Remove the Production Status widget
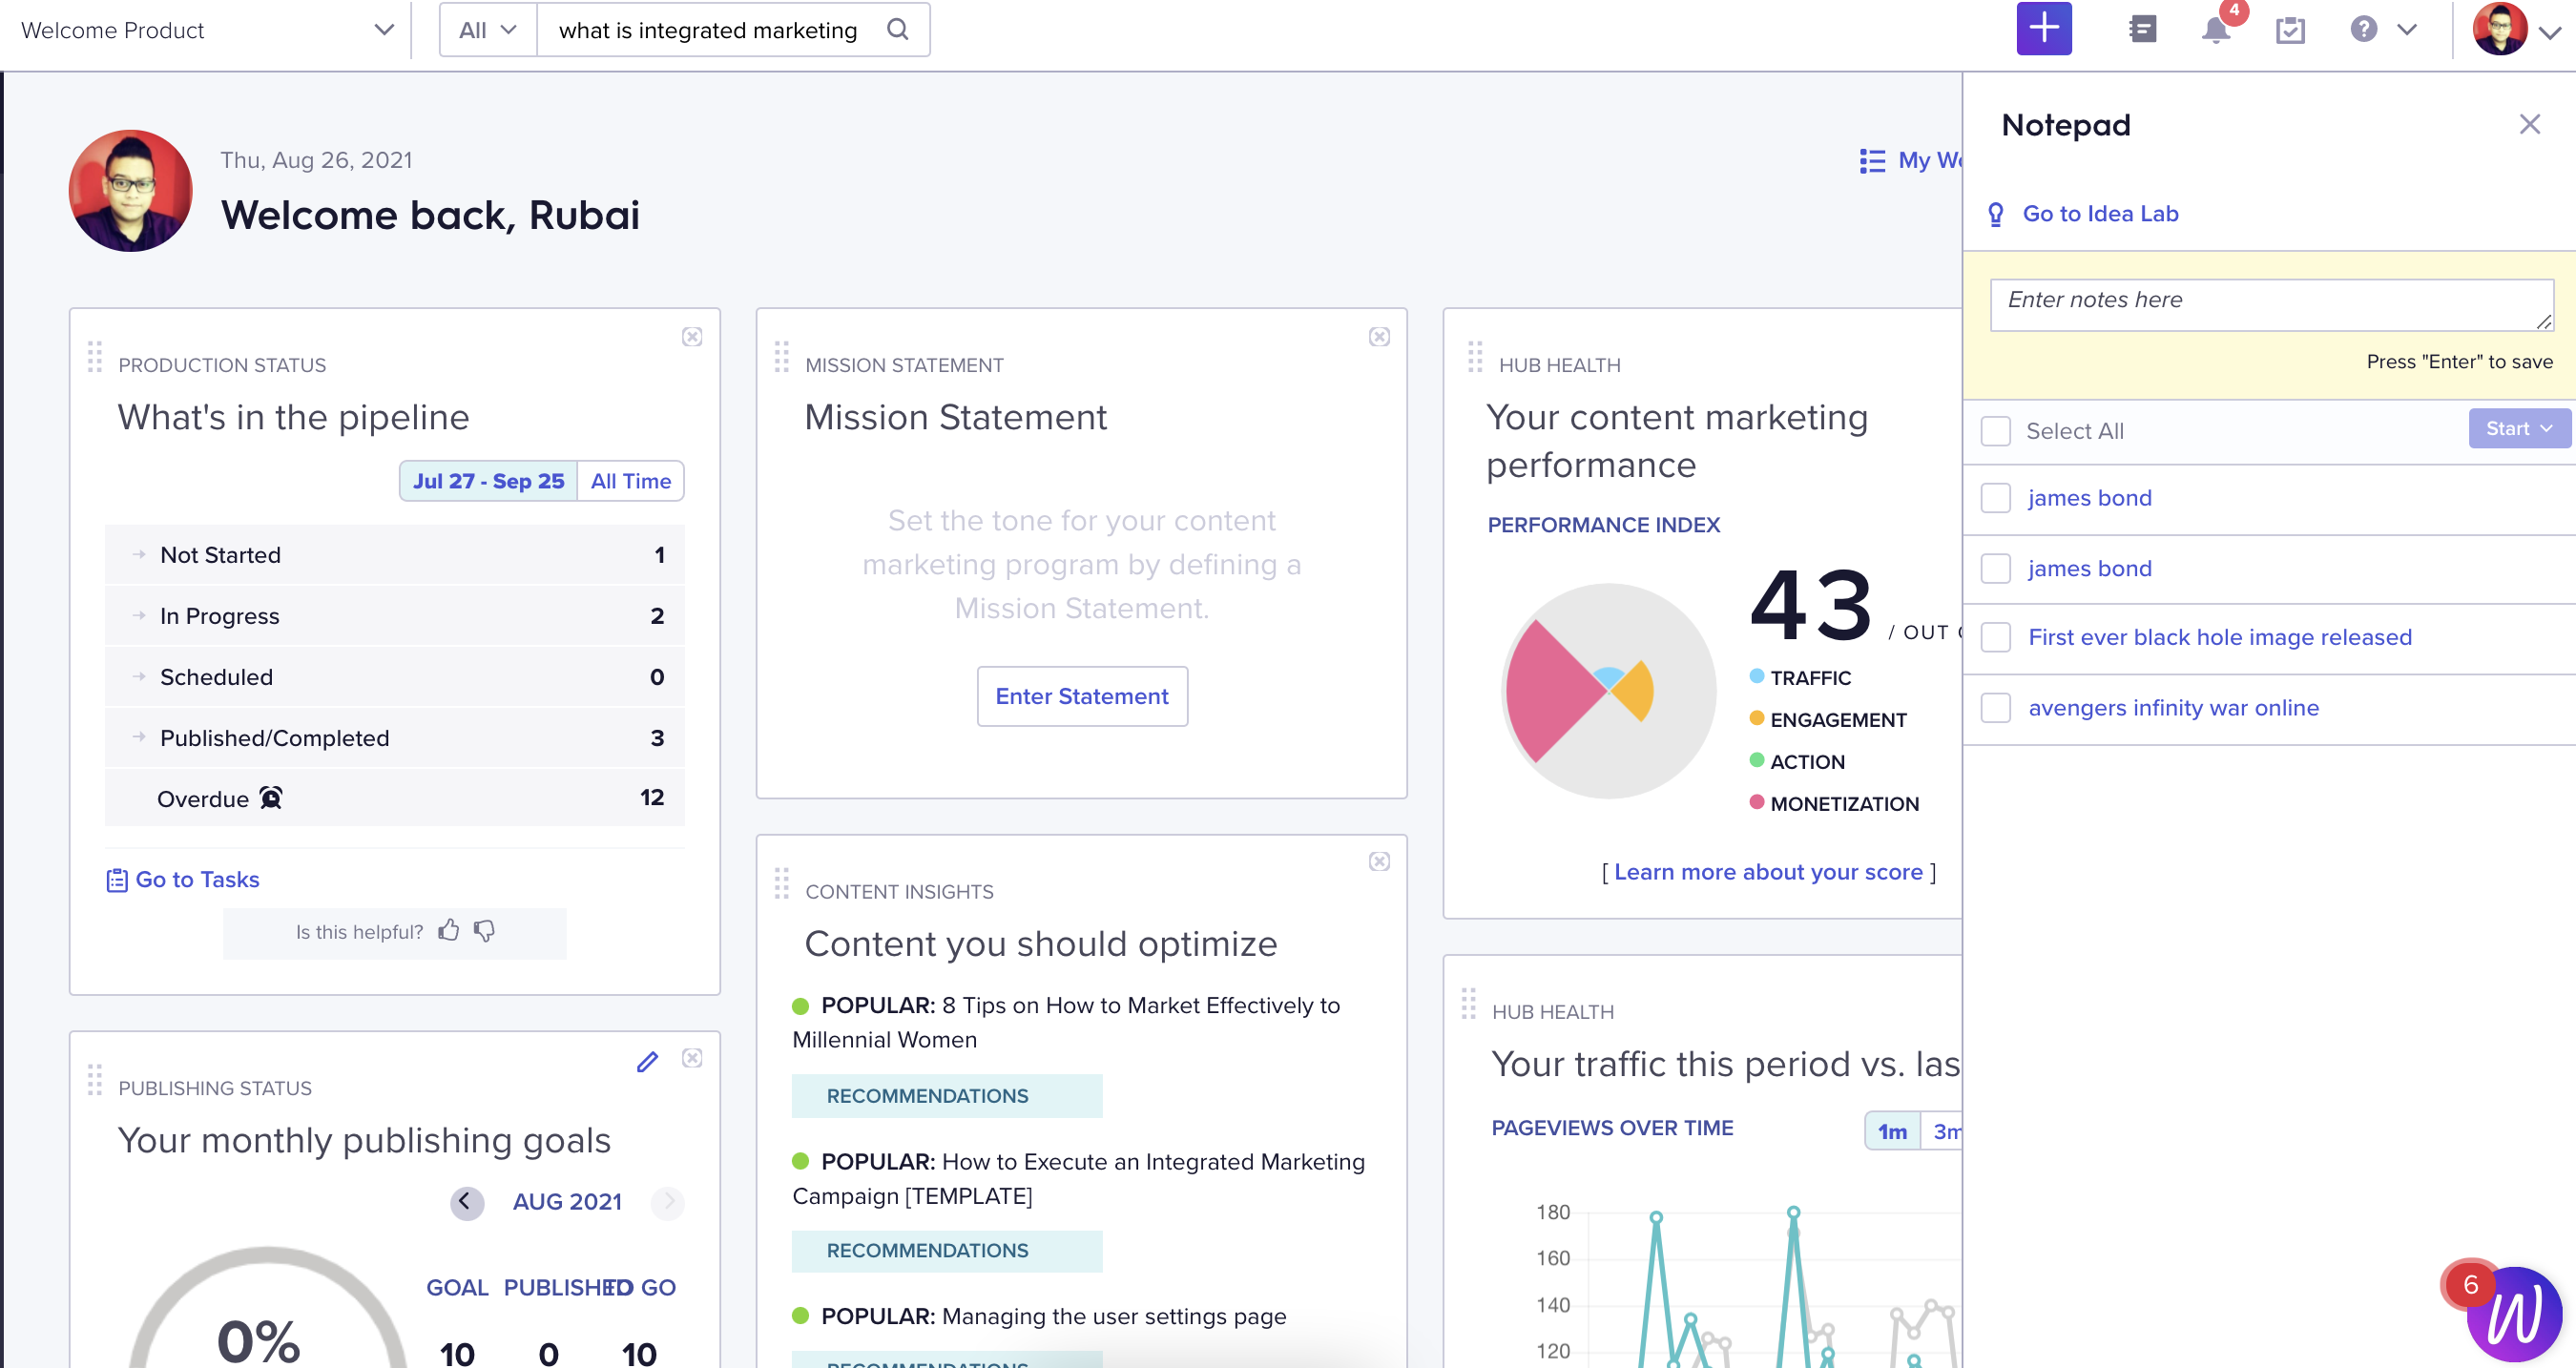The image size is (2576, 1368). coord(692,337)
